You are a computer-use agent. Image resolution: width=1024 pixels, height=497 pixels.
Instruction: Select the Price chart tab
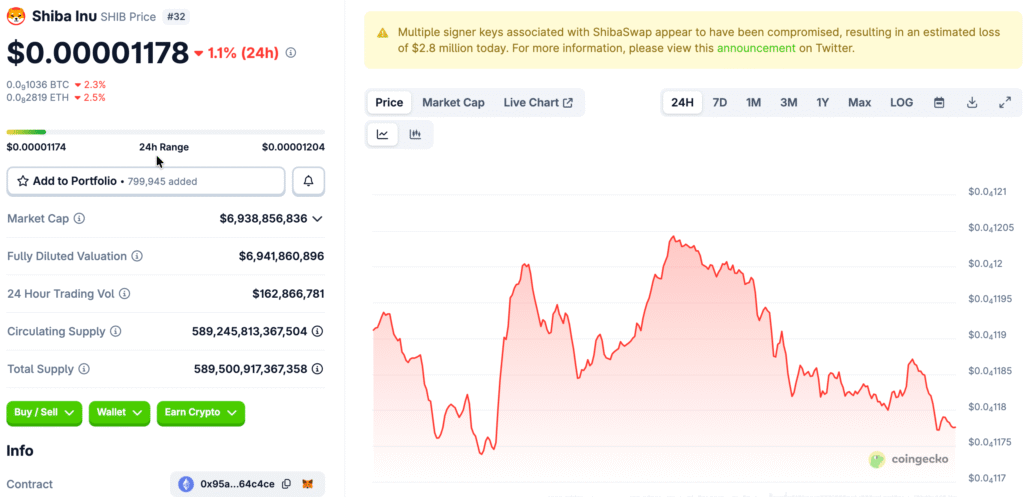coord(389,103)
